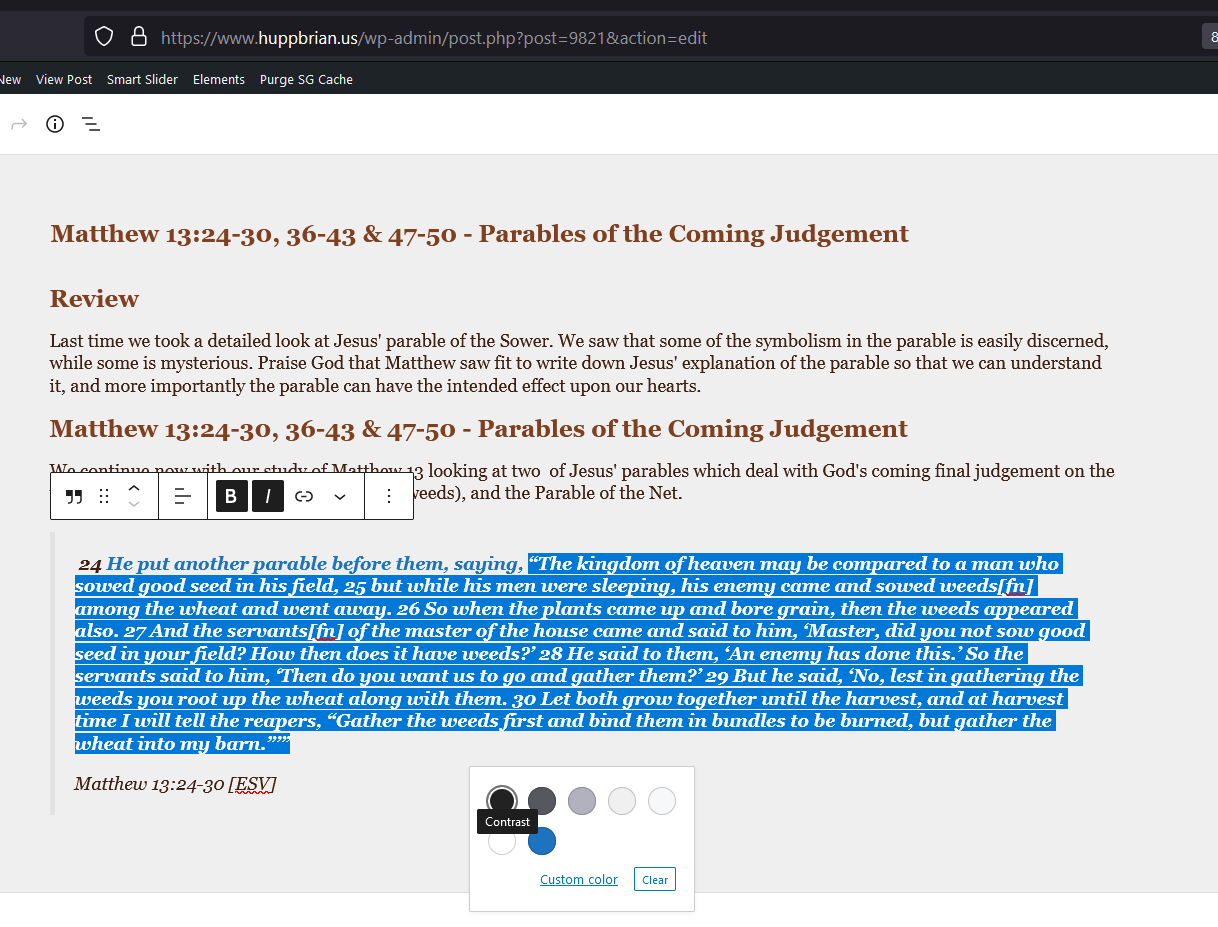Select the blue color swatch
The image size is (1218, 927).
coord(542,841)
